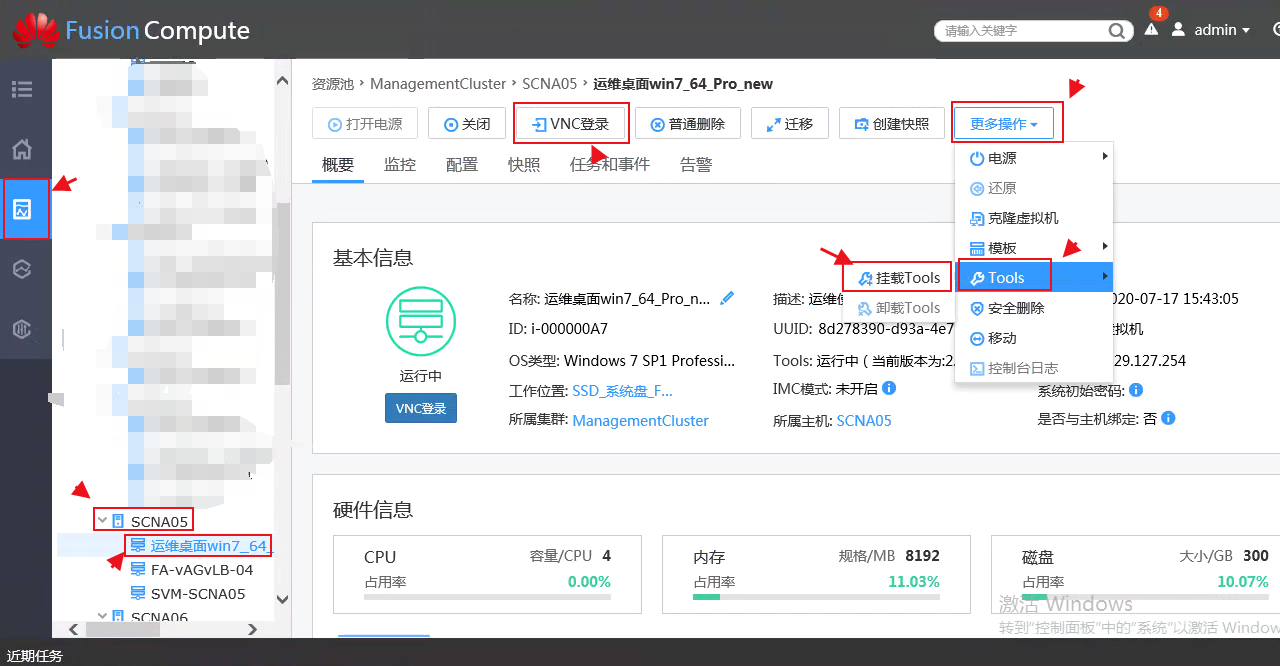The image size is (1280, 666).
Task: Open the Tools submenu entry
Action: 1034,277
